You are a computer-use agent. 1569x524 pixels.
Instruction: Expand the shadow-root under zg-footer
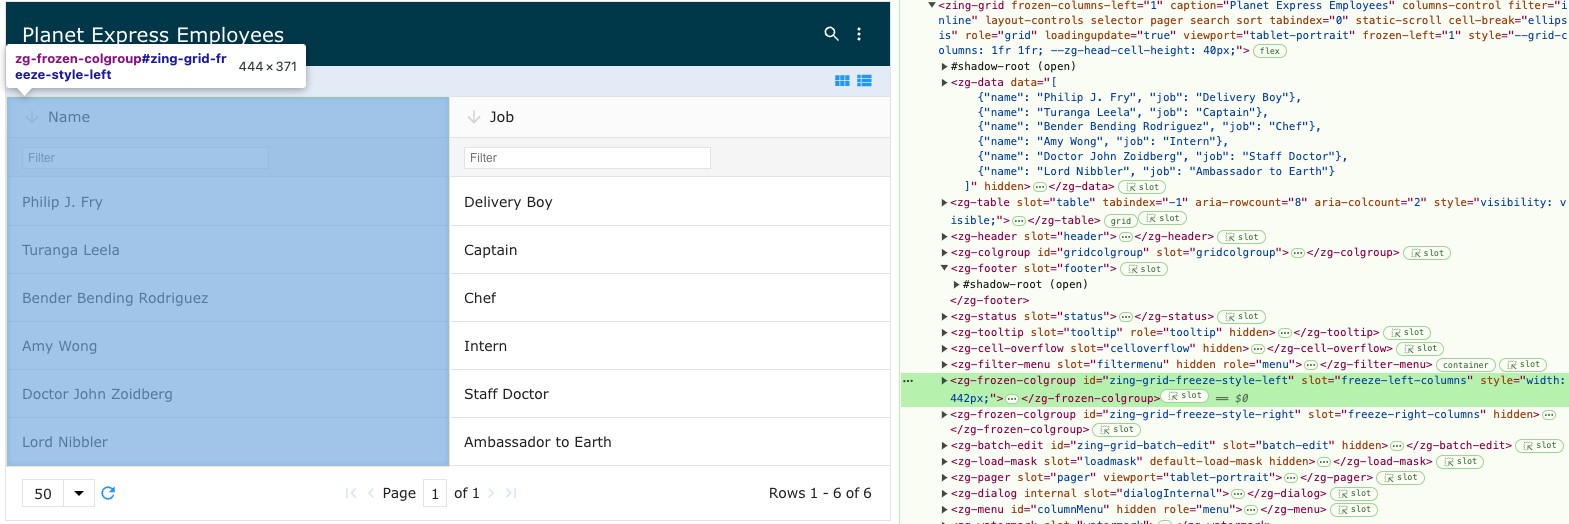[957, 285]
